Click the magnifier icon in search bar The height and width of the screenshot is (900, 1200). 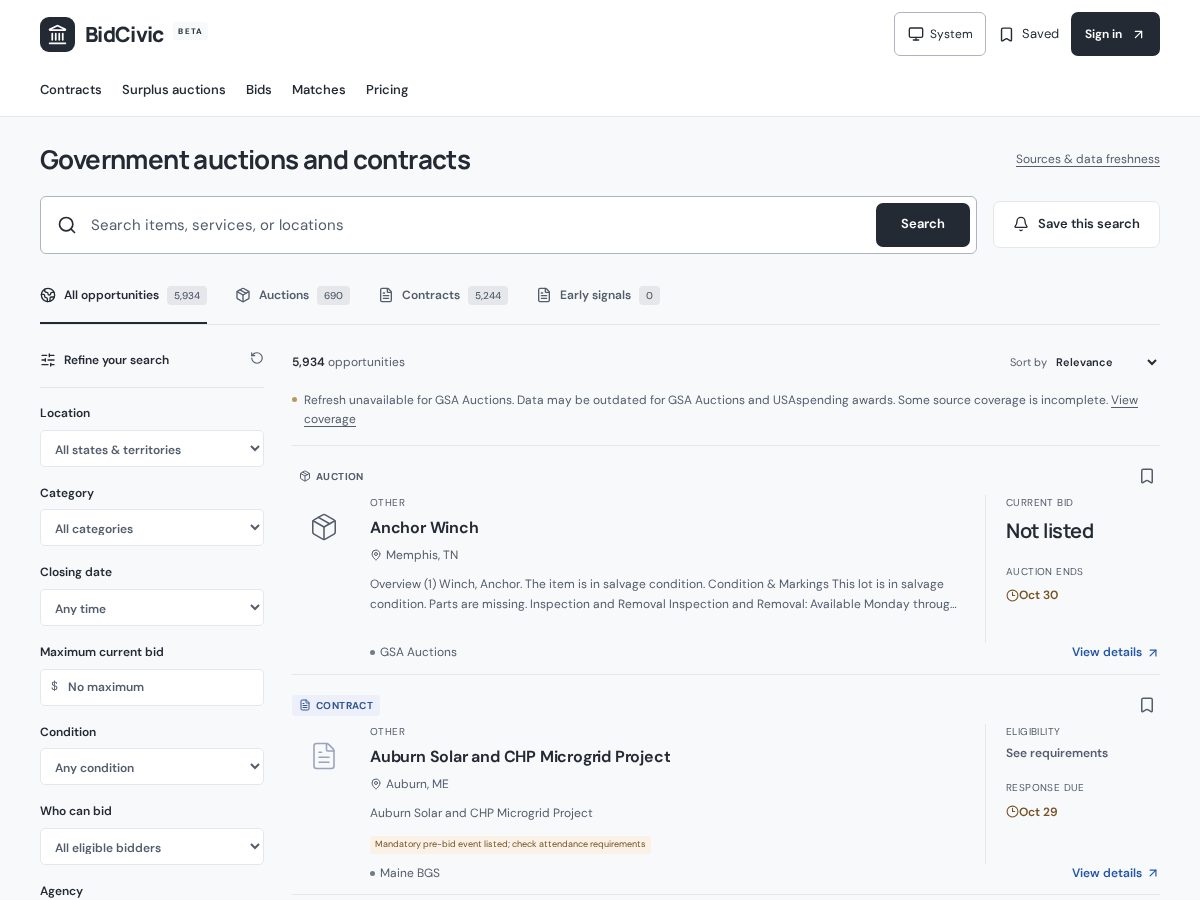67,225
